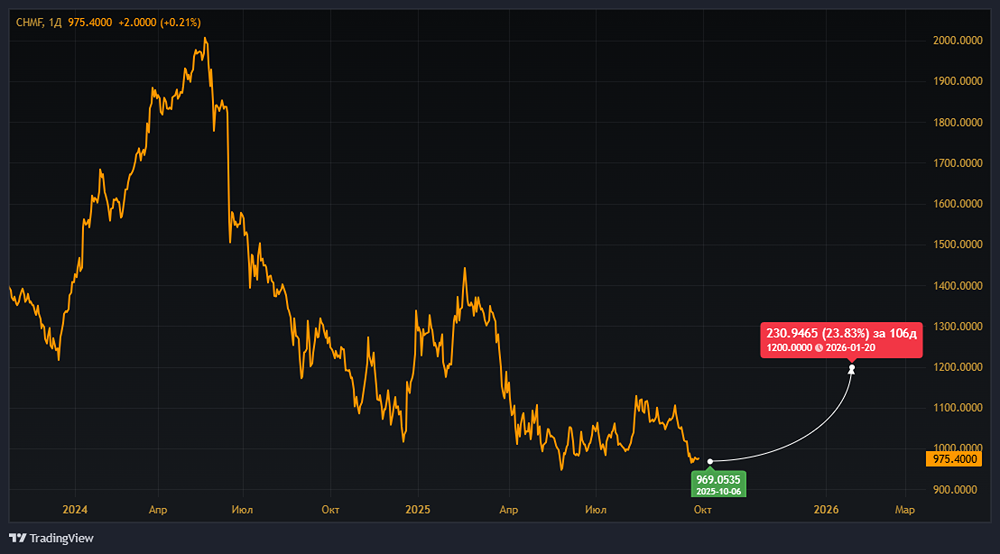
Task: Click the Июл label before 2025
Action: [x=242, y=509]
